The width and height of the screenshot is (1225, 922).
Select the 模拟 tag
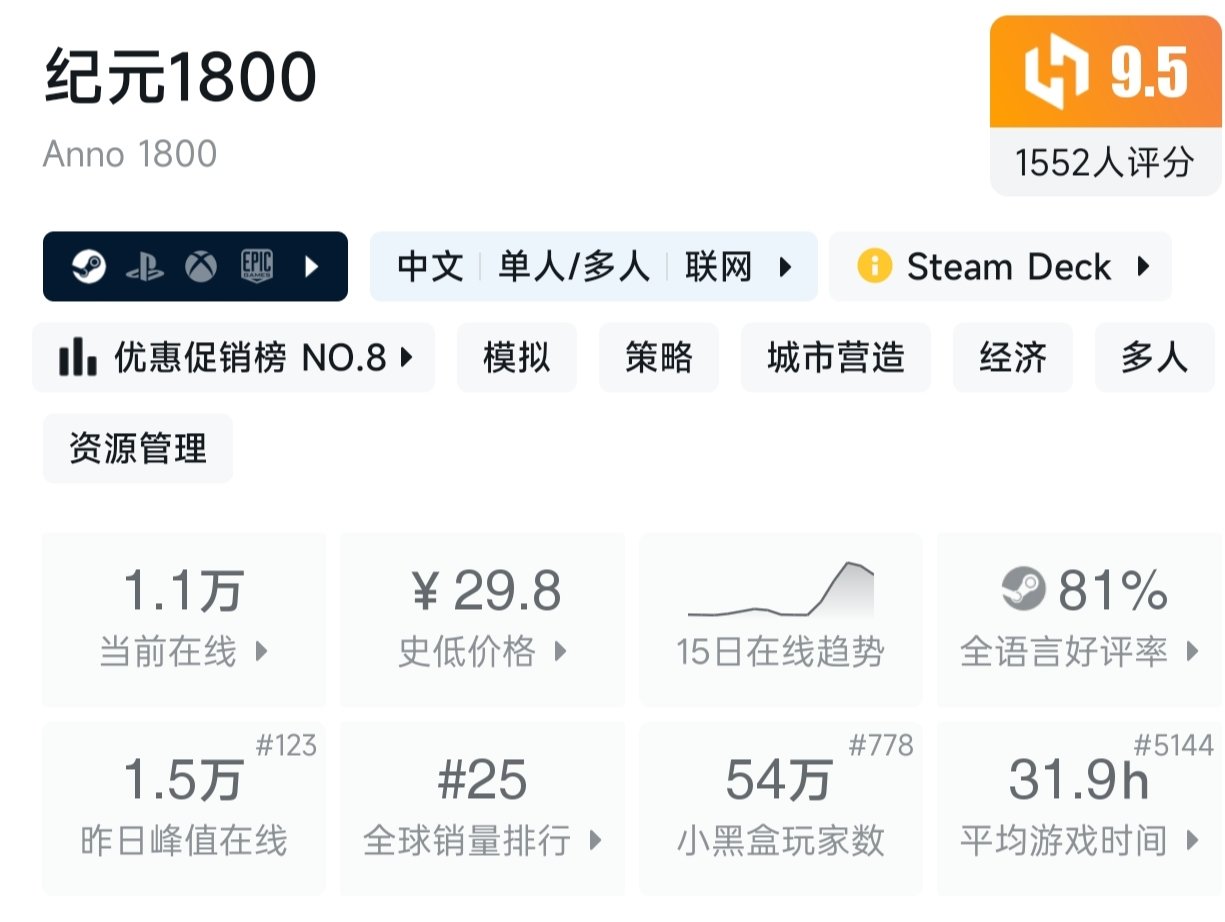[516, 357]
